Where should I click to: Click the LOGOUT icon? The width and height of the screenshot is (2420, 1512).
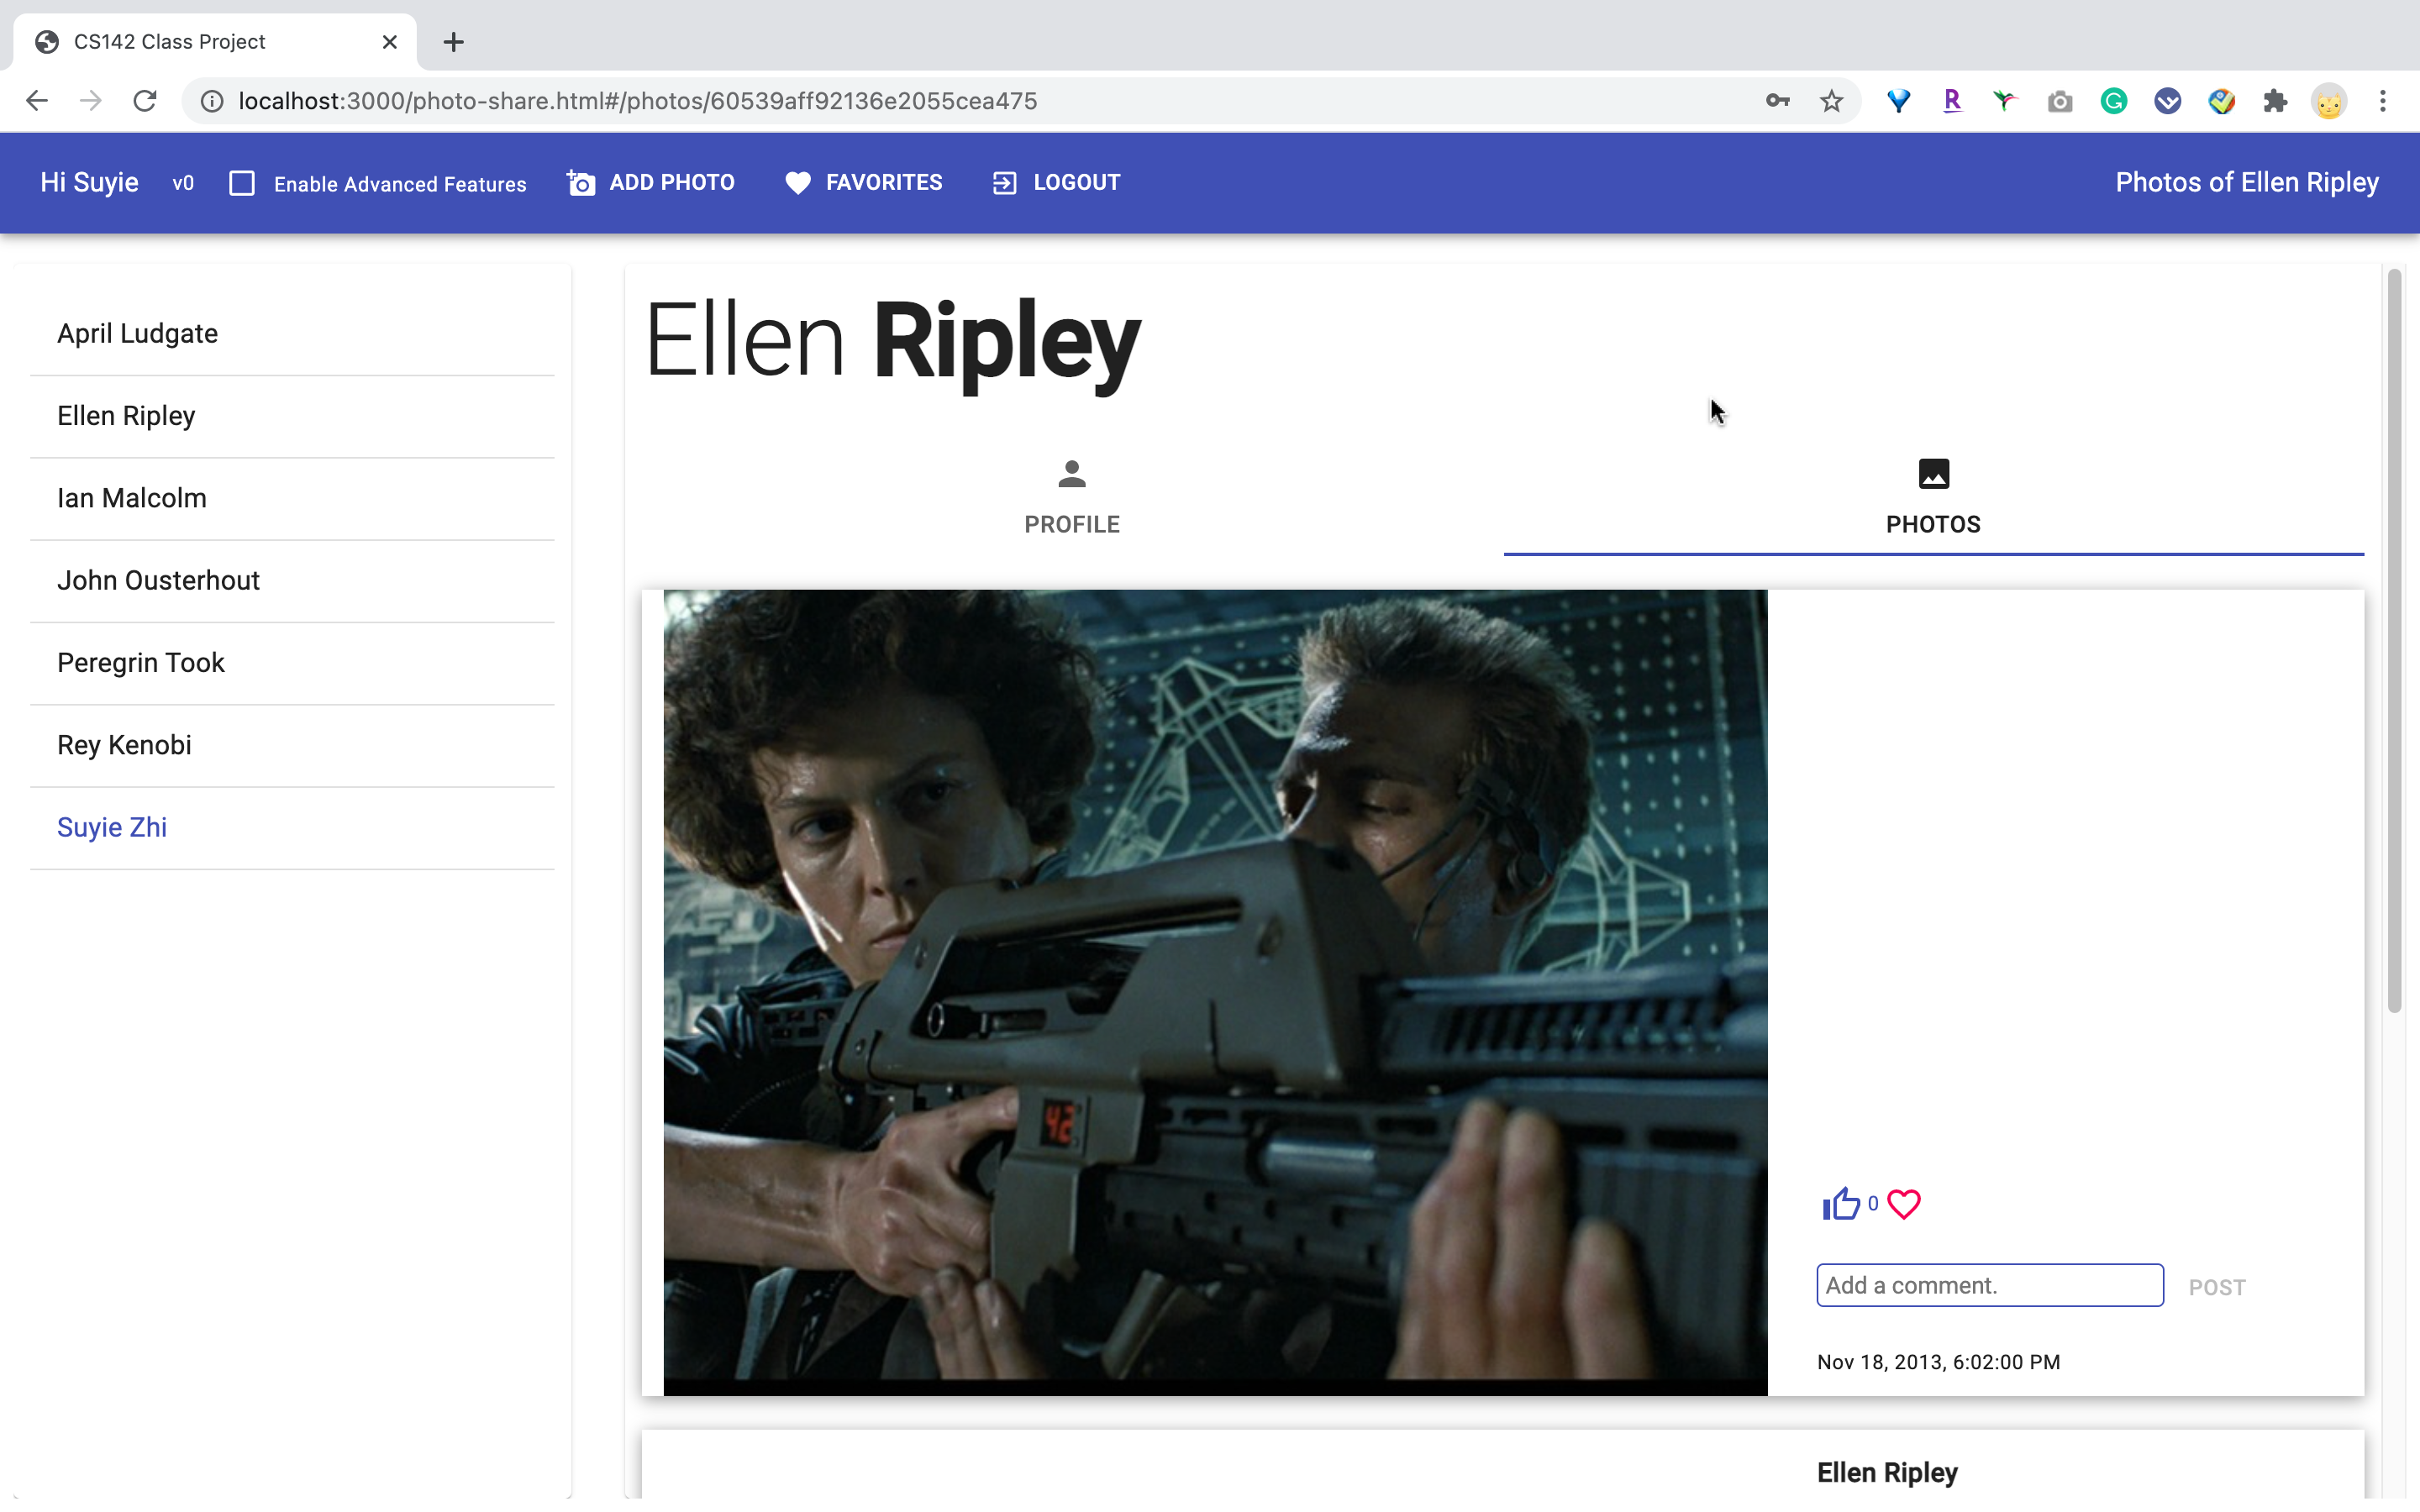[1005, 183]
